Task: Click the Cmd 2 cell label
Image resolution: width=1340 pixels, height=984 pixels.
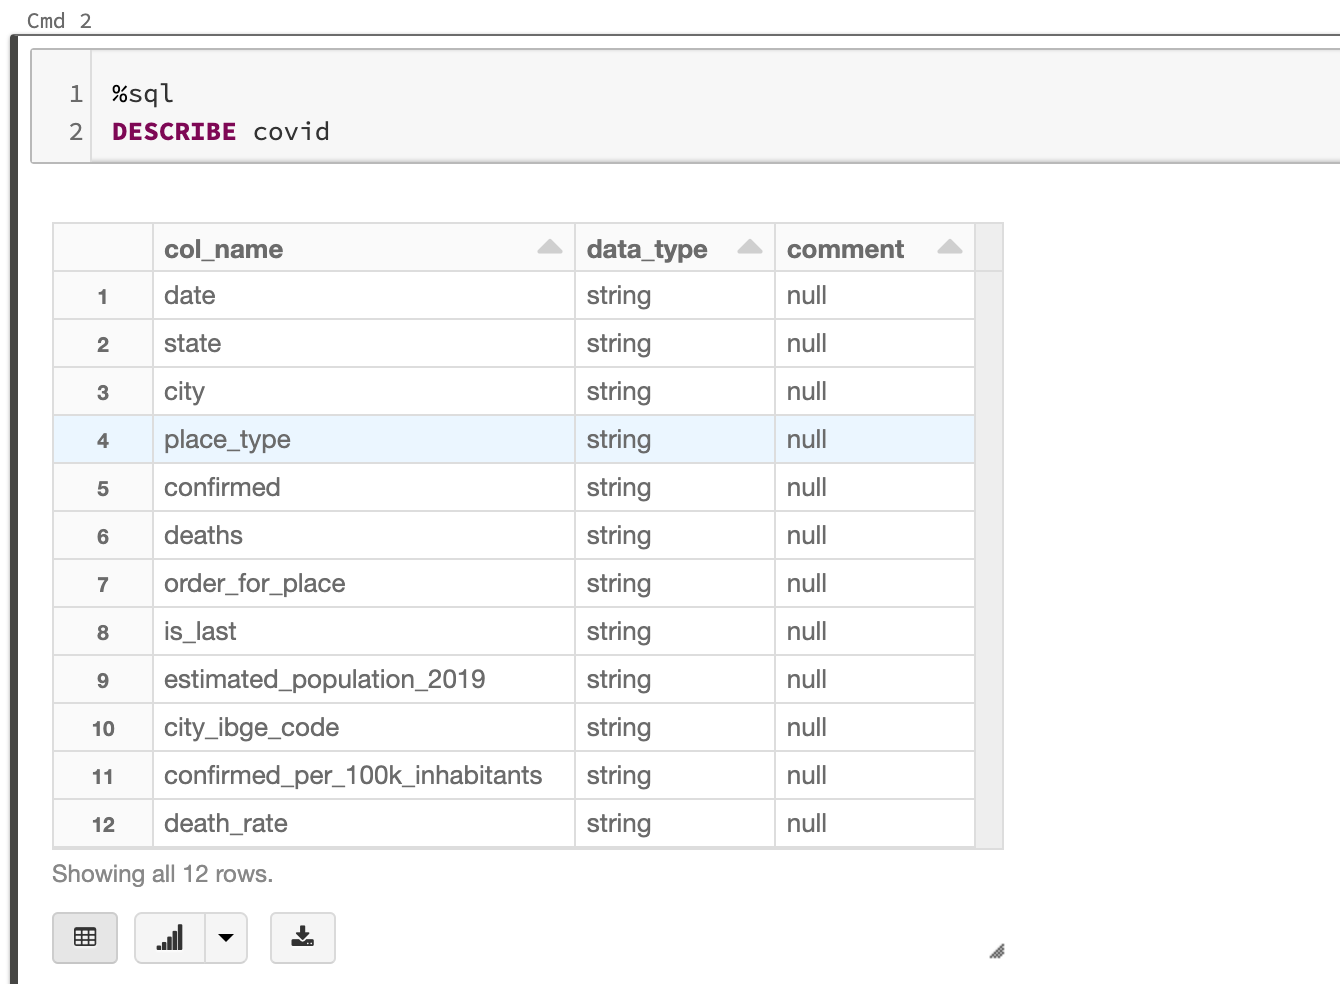Action: (x=59, y=20)
